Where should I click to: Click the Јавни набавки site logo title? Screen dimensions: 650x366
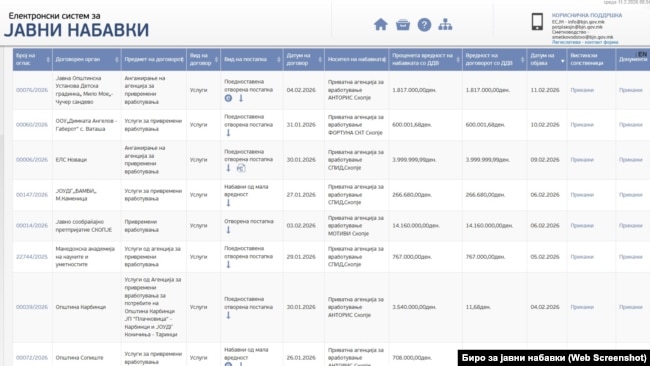coord(76,30)
